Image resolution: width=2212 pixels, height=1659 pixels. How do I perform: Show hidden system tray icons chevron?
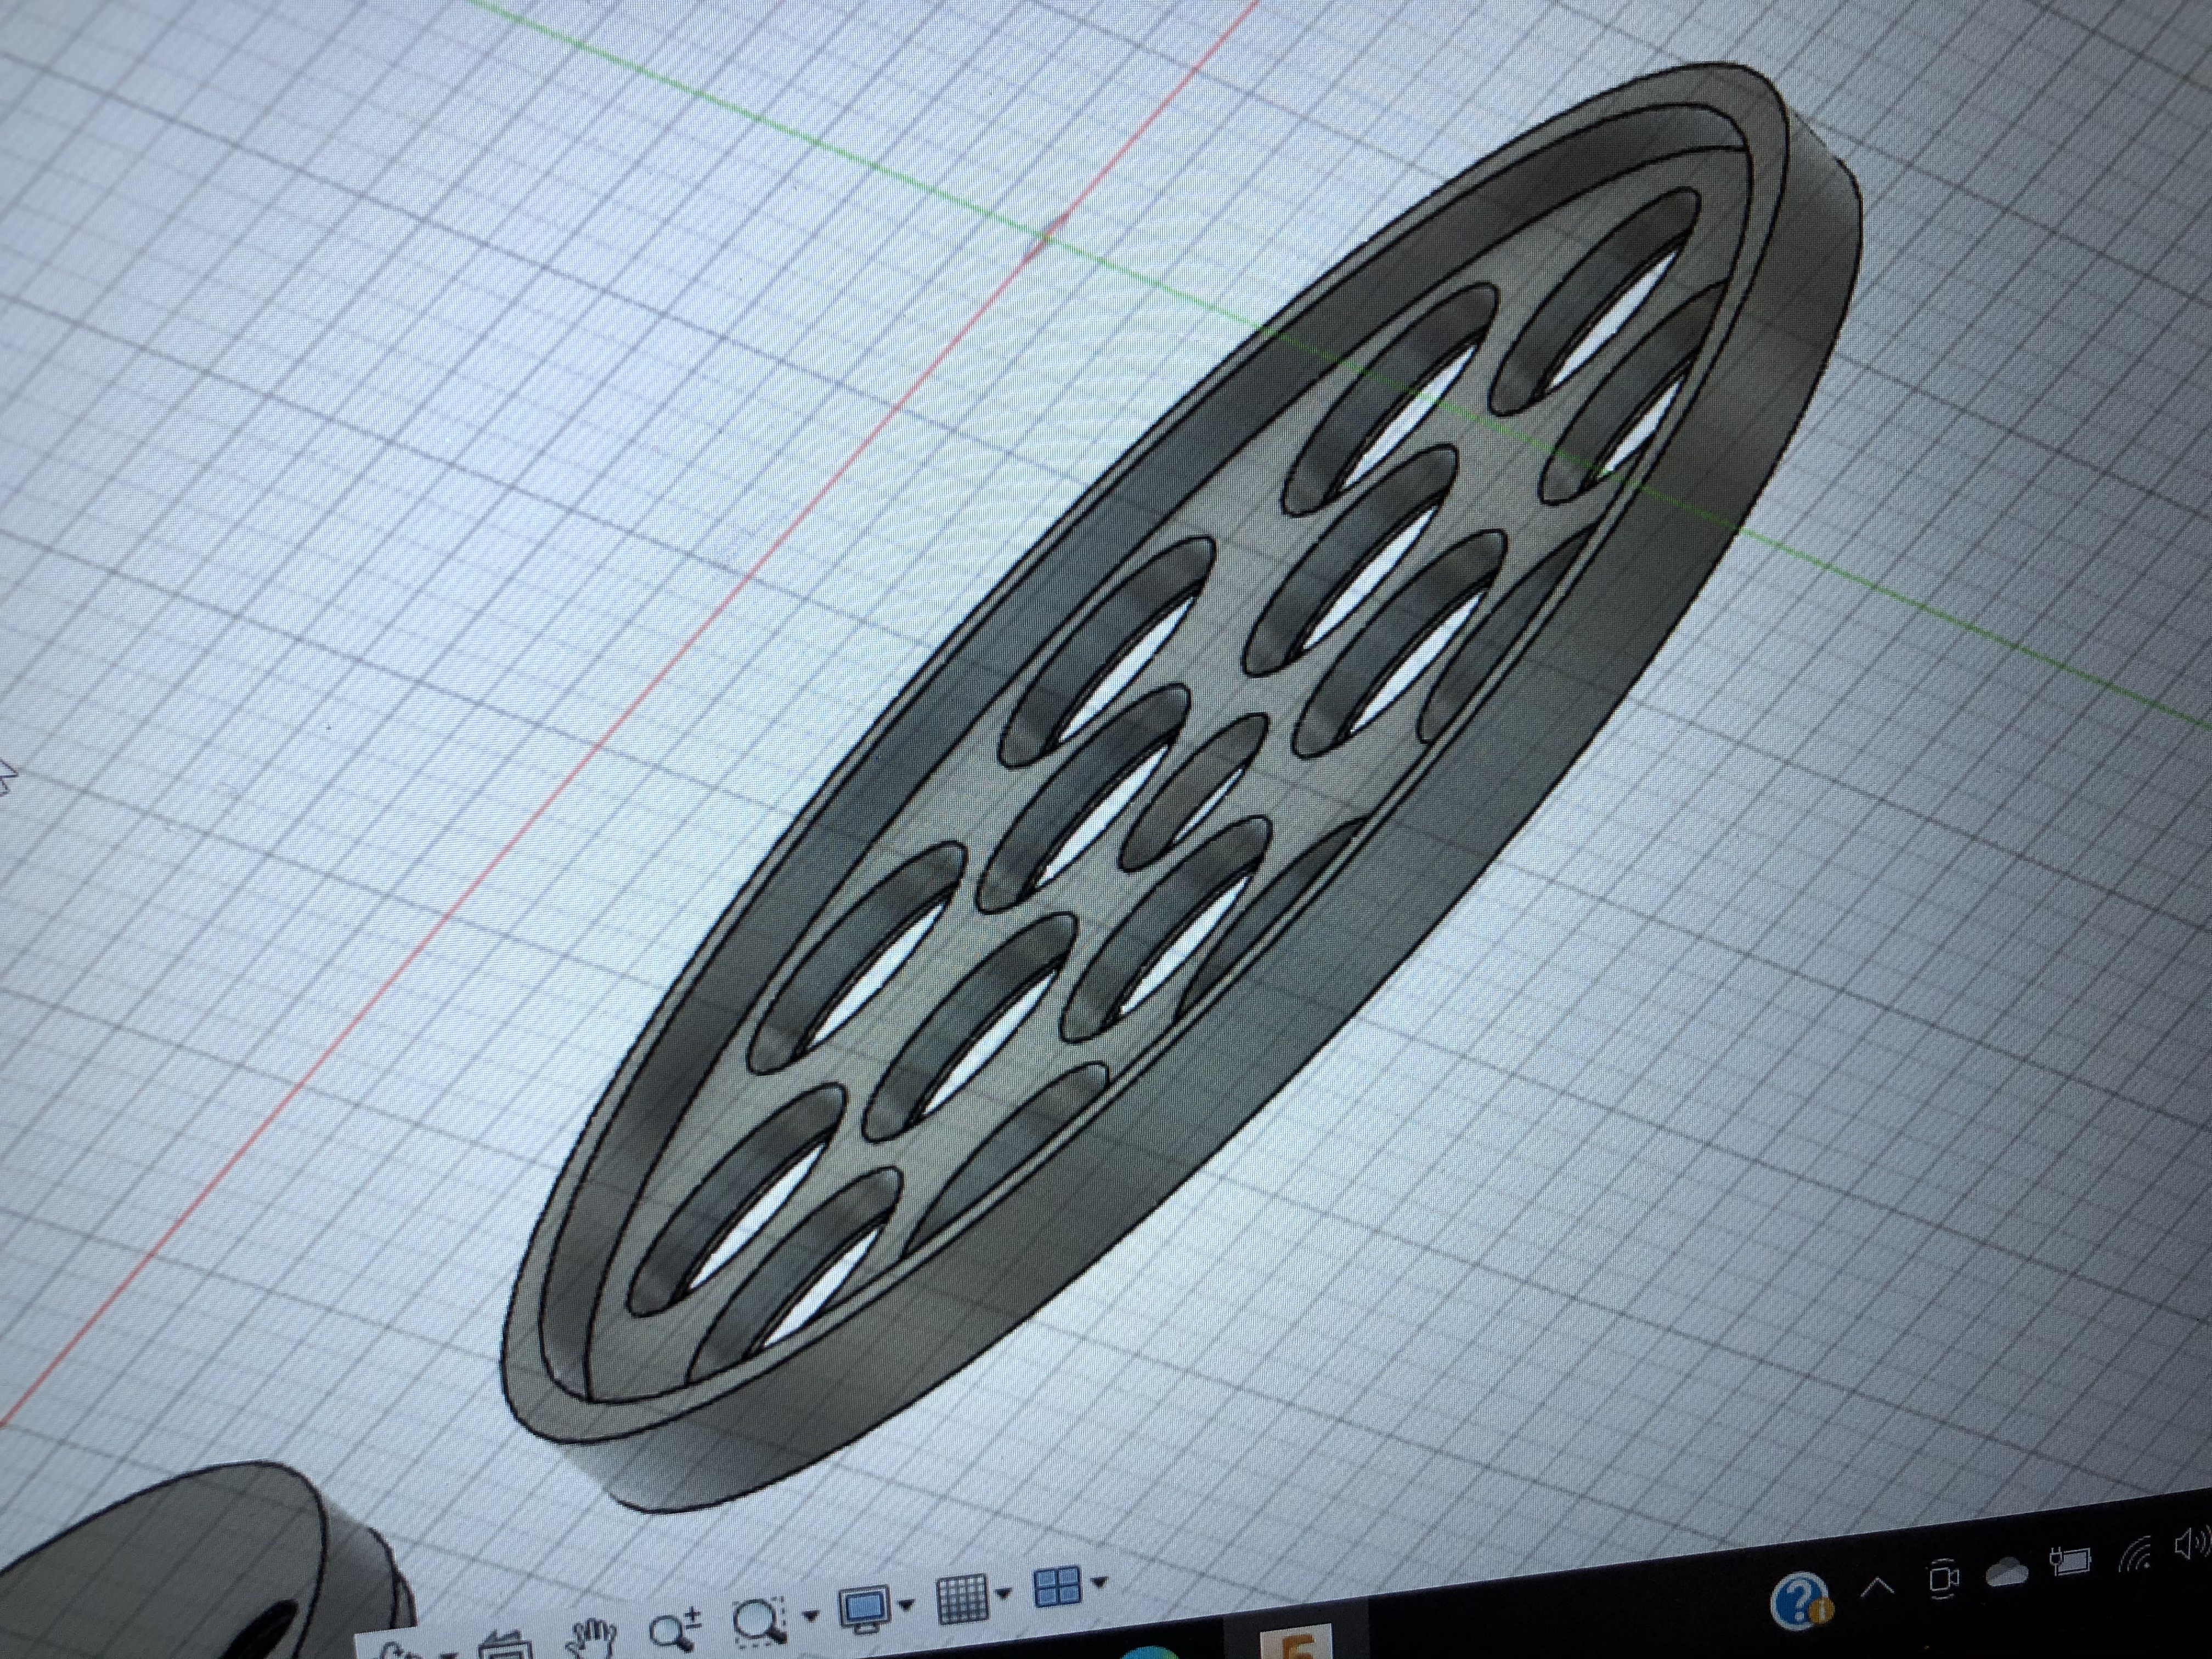click(1877, 1586)
